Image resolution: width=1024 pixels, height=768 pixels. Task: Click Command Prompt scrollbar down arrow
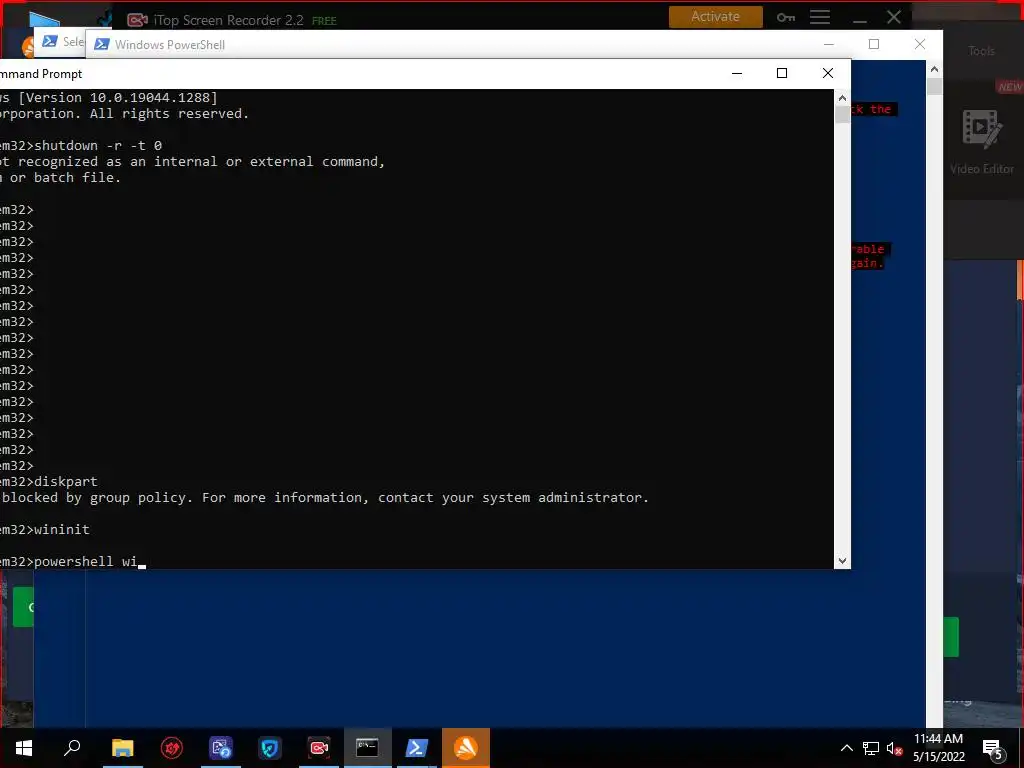[842, 560]
